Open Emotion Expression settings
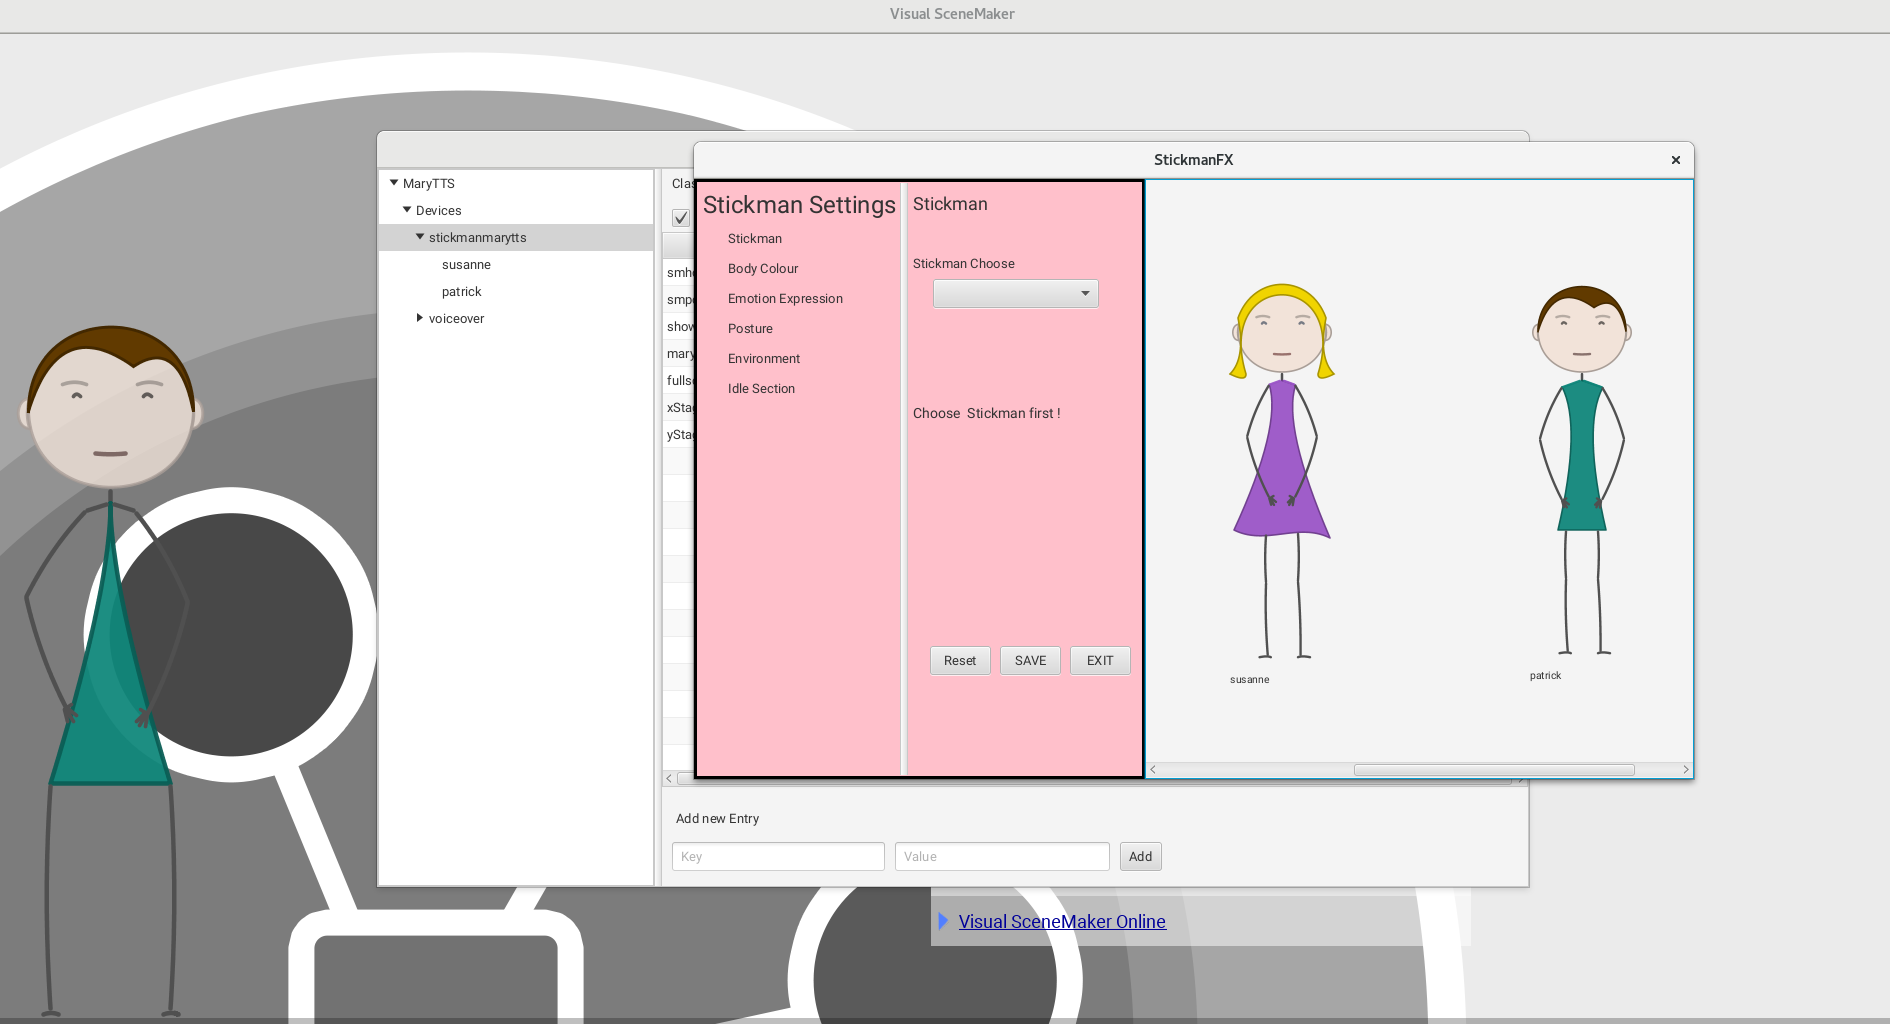Screen dimensions: 1890x1024 click(784, 299)
